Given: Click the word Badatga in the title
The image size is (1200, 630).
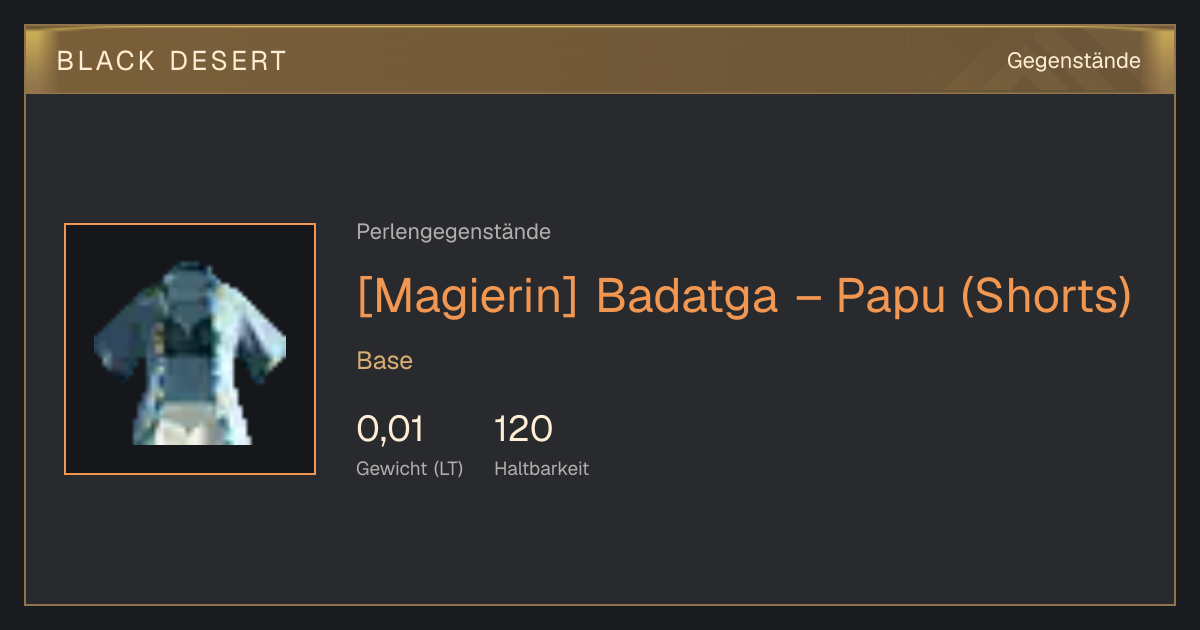Looking at the screenshot, I should pyautogui.click(x=687, y=295).
